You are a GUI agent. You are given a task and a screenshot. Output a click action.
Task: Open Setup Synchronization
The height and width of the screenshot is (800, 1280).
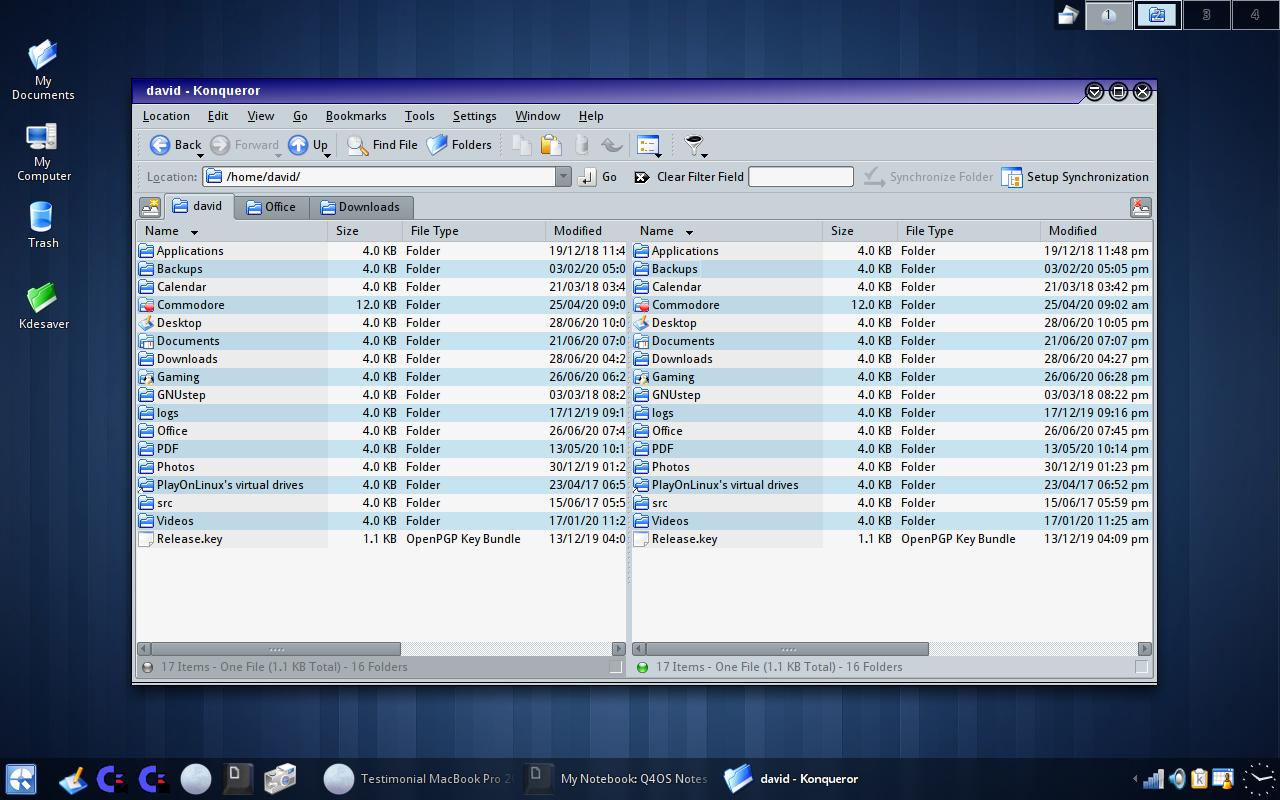click(1075, 177)
